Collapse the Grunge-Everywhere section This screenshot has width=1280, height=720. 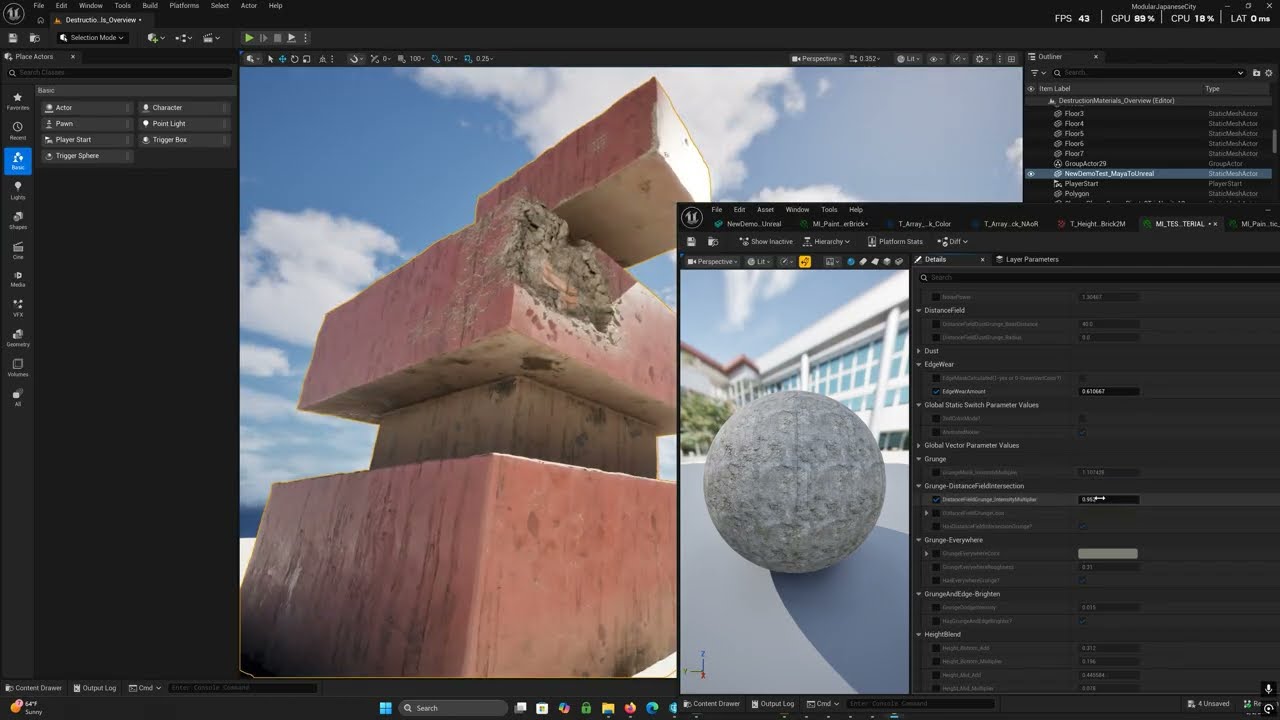point(919,540)
